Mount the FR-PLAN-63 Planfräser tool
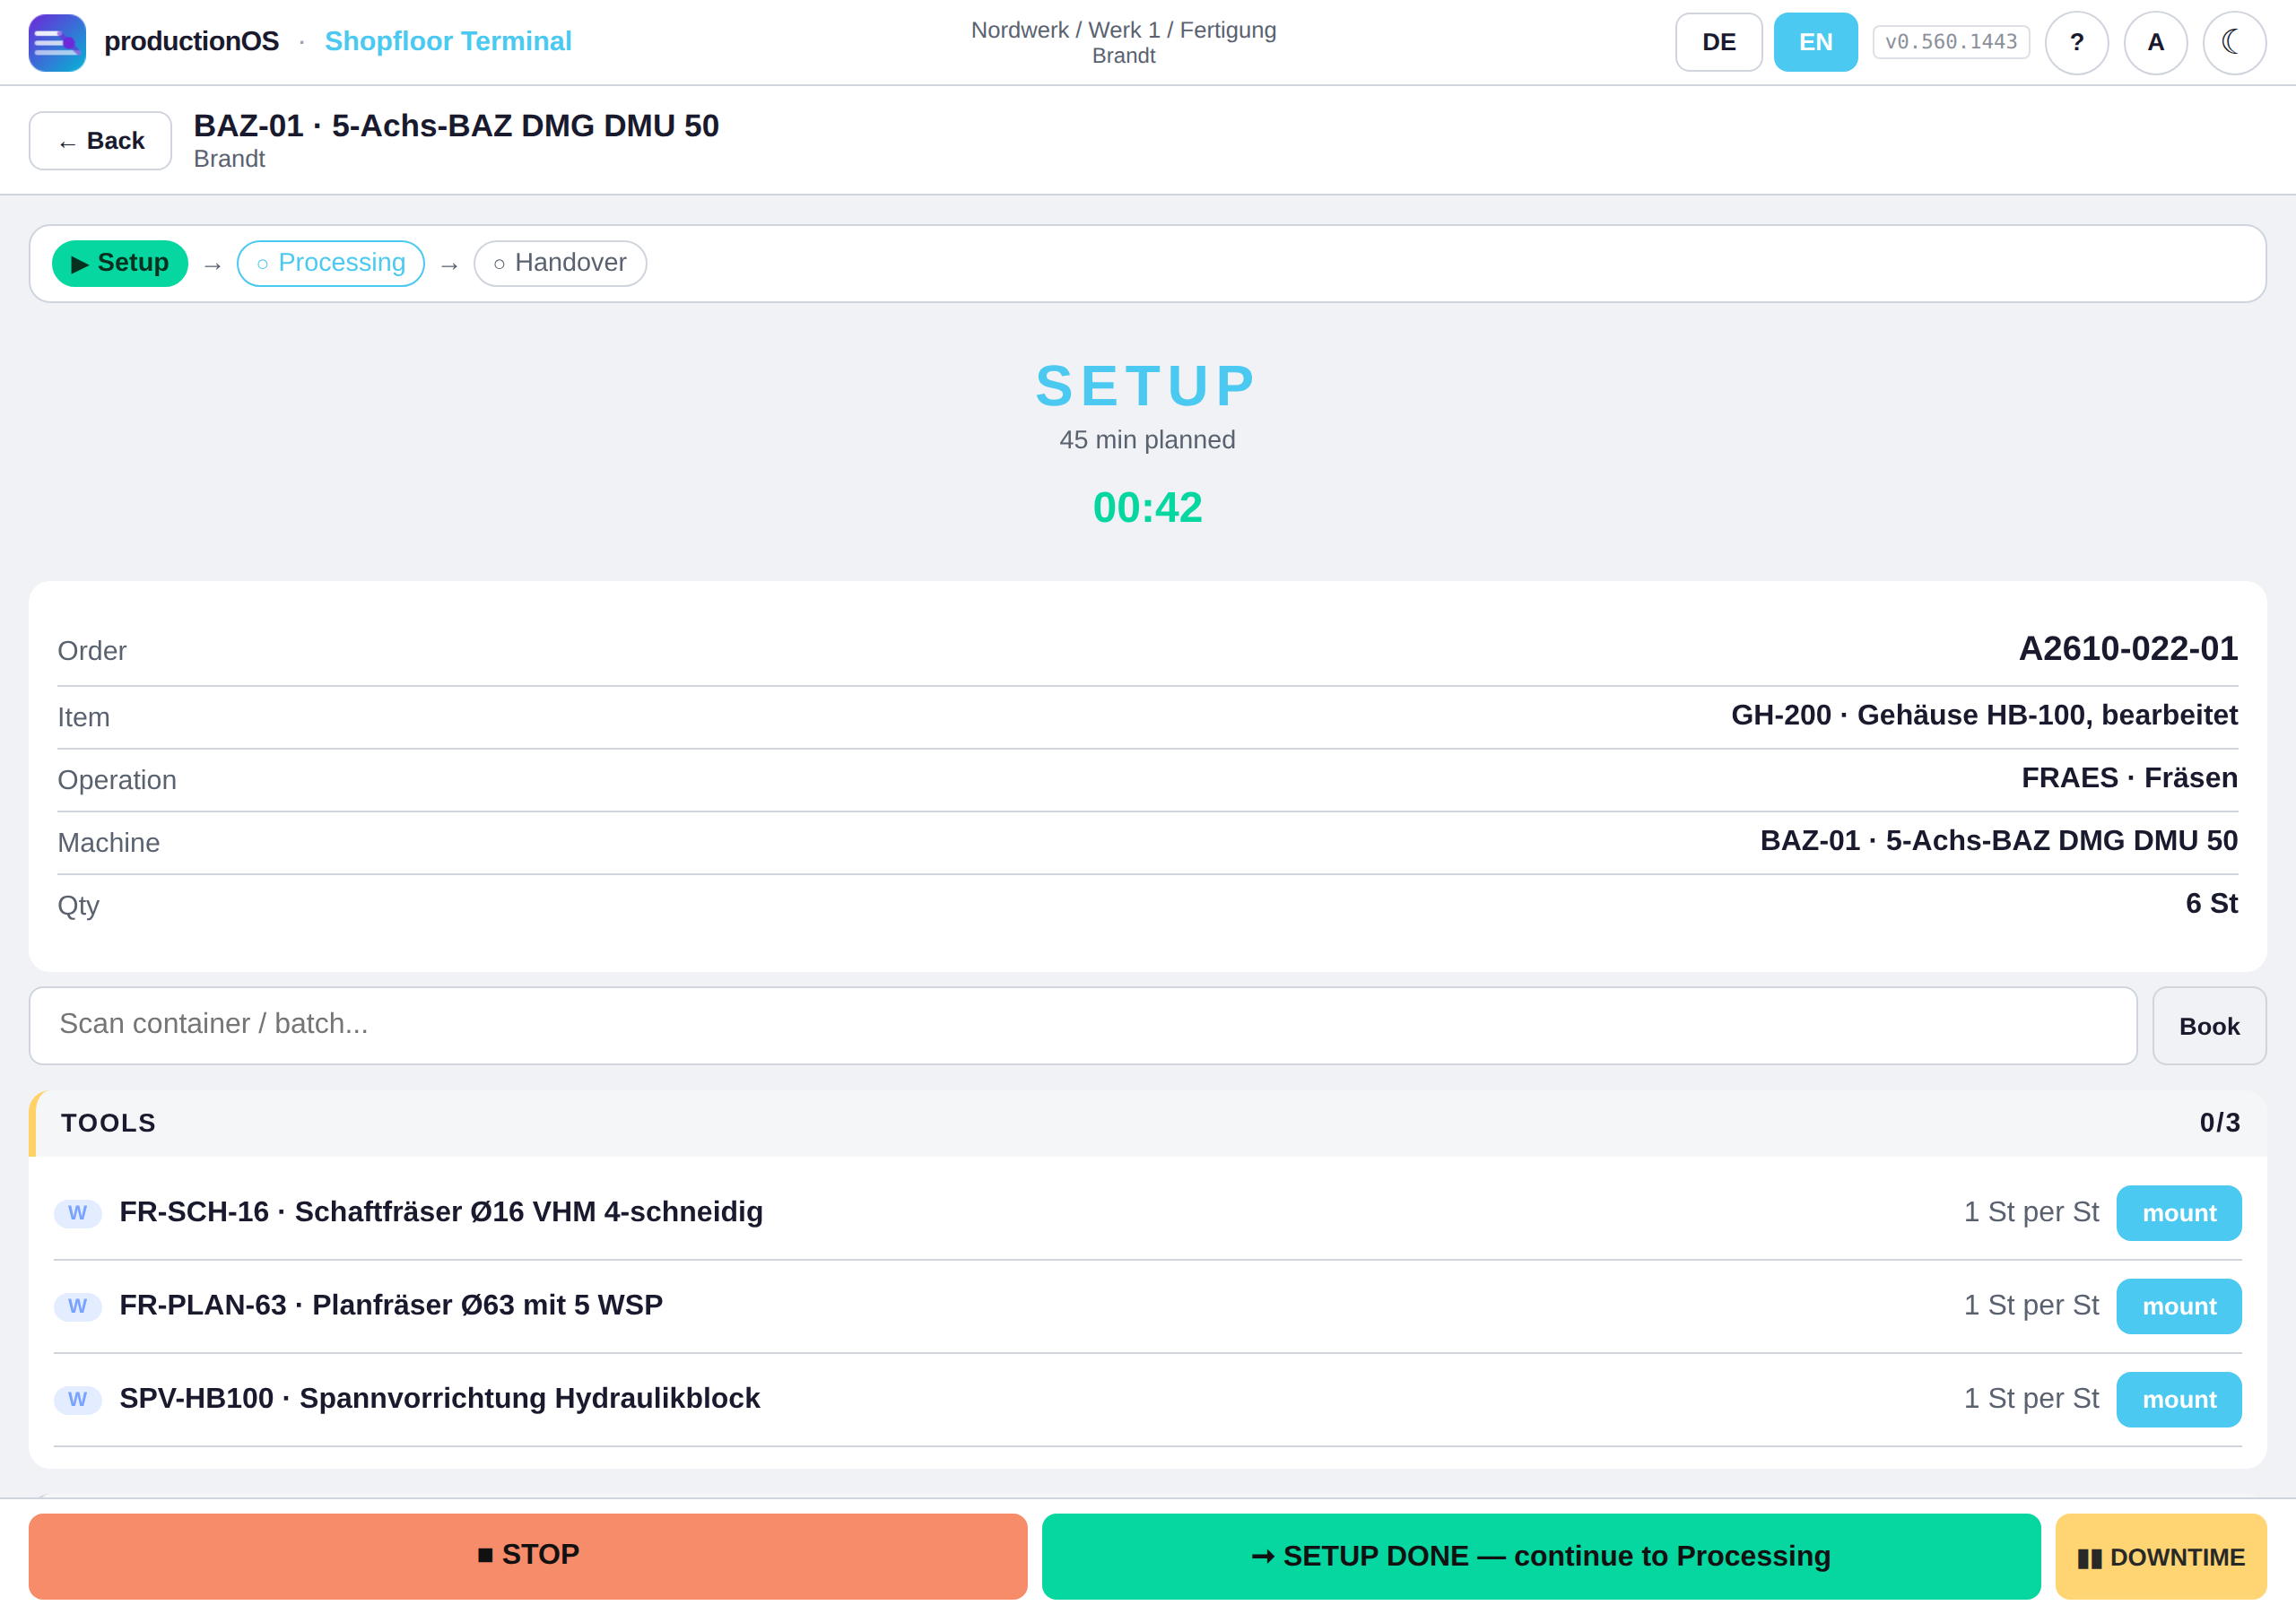 pos(2178,1306)
